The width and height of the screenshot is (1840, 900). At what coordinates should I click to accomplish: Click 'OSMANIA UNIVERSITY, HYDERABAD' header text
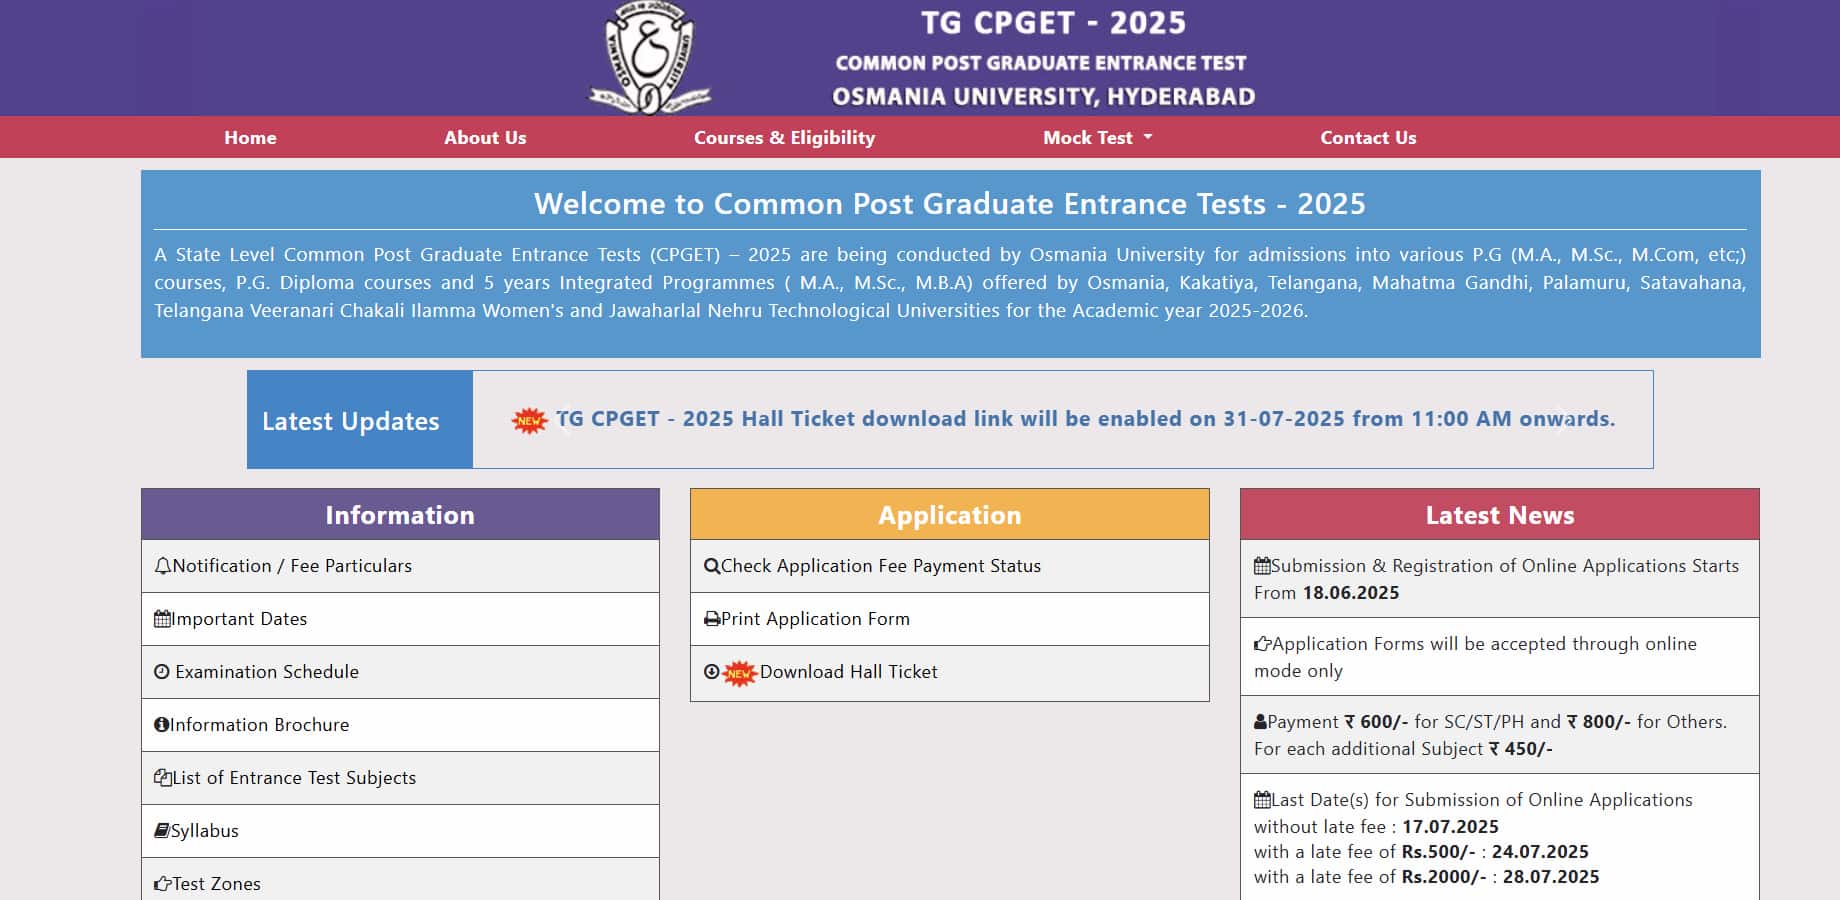[1044, 97]
